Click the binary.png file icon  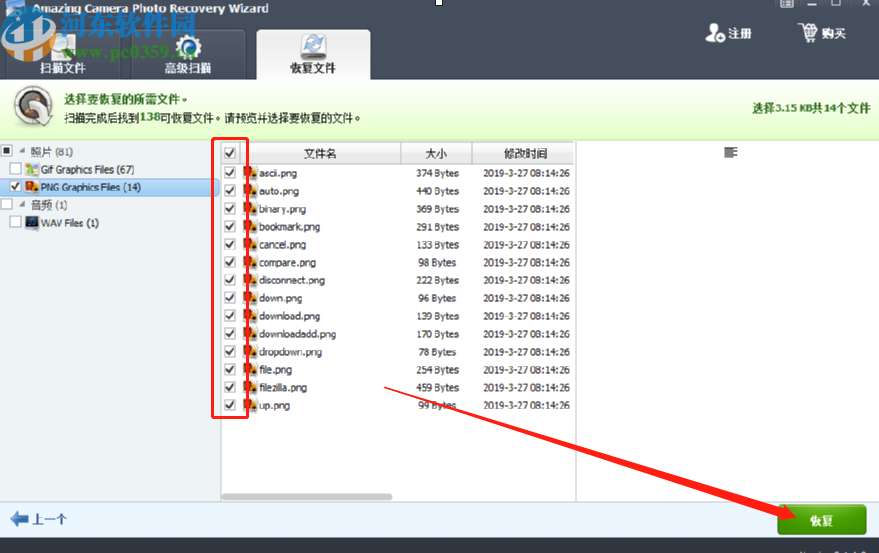pos(250,209)
